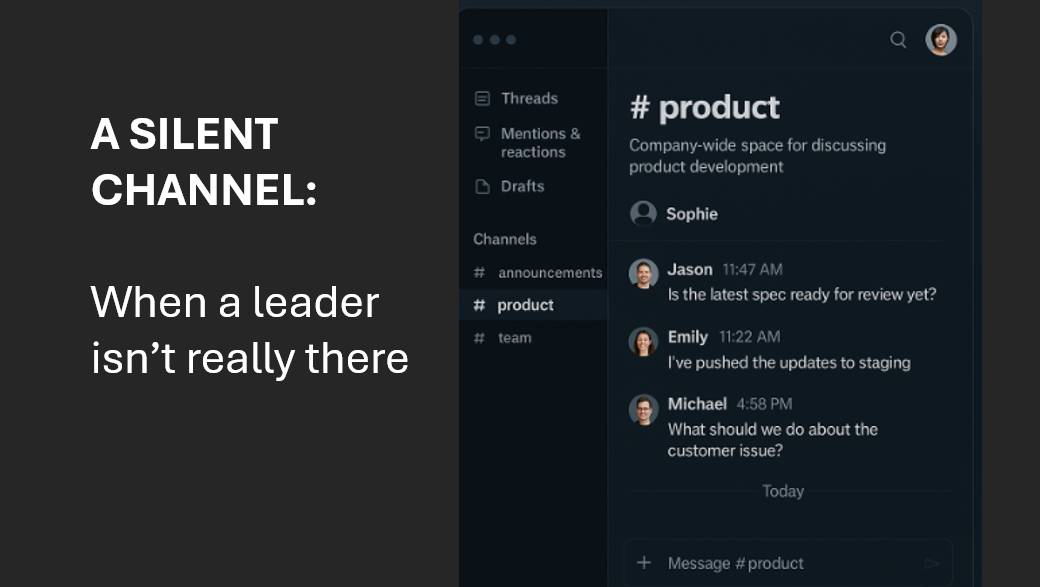Click the profile avatar in top right

pyautogui.click(x=941, y=40)
